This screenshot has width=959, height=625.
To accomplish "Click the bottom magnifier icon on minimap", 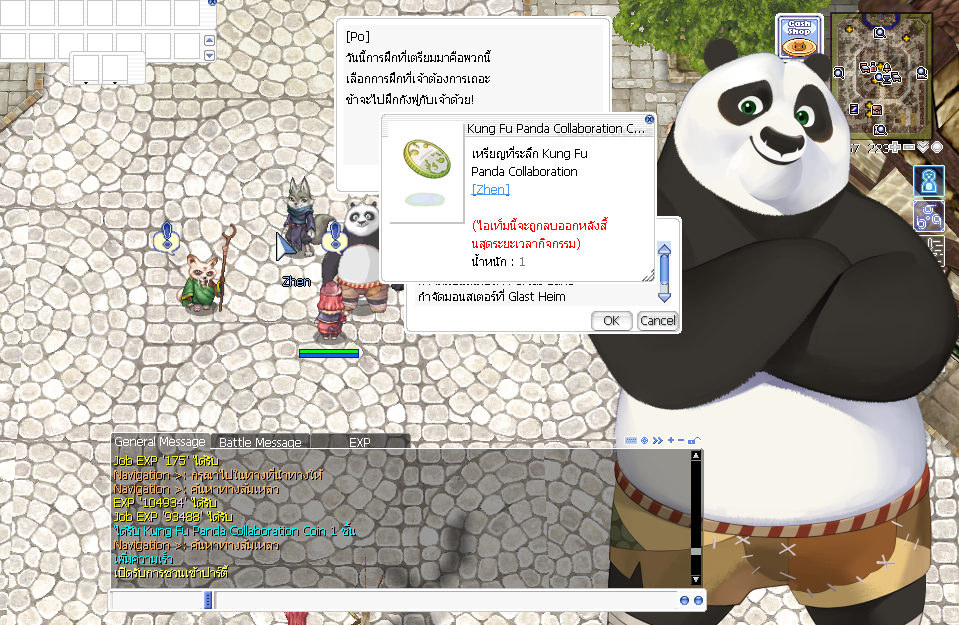I will pyautogui.click(x=880, y=129).
